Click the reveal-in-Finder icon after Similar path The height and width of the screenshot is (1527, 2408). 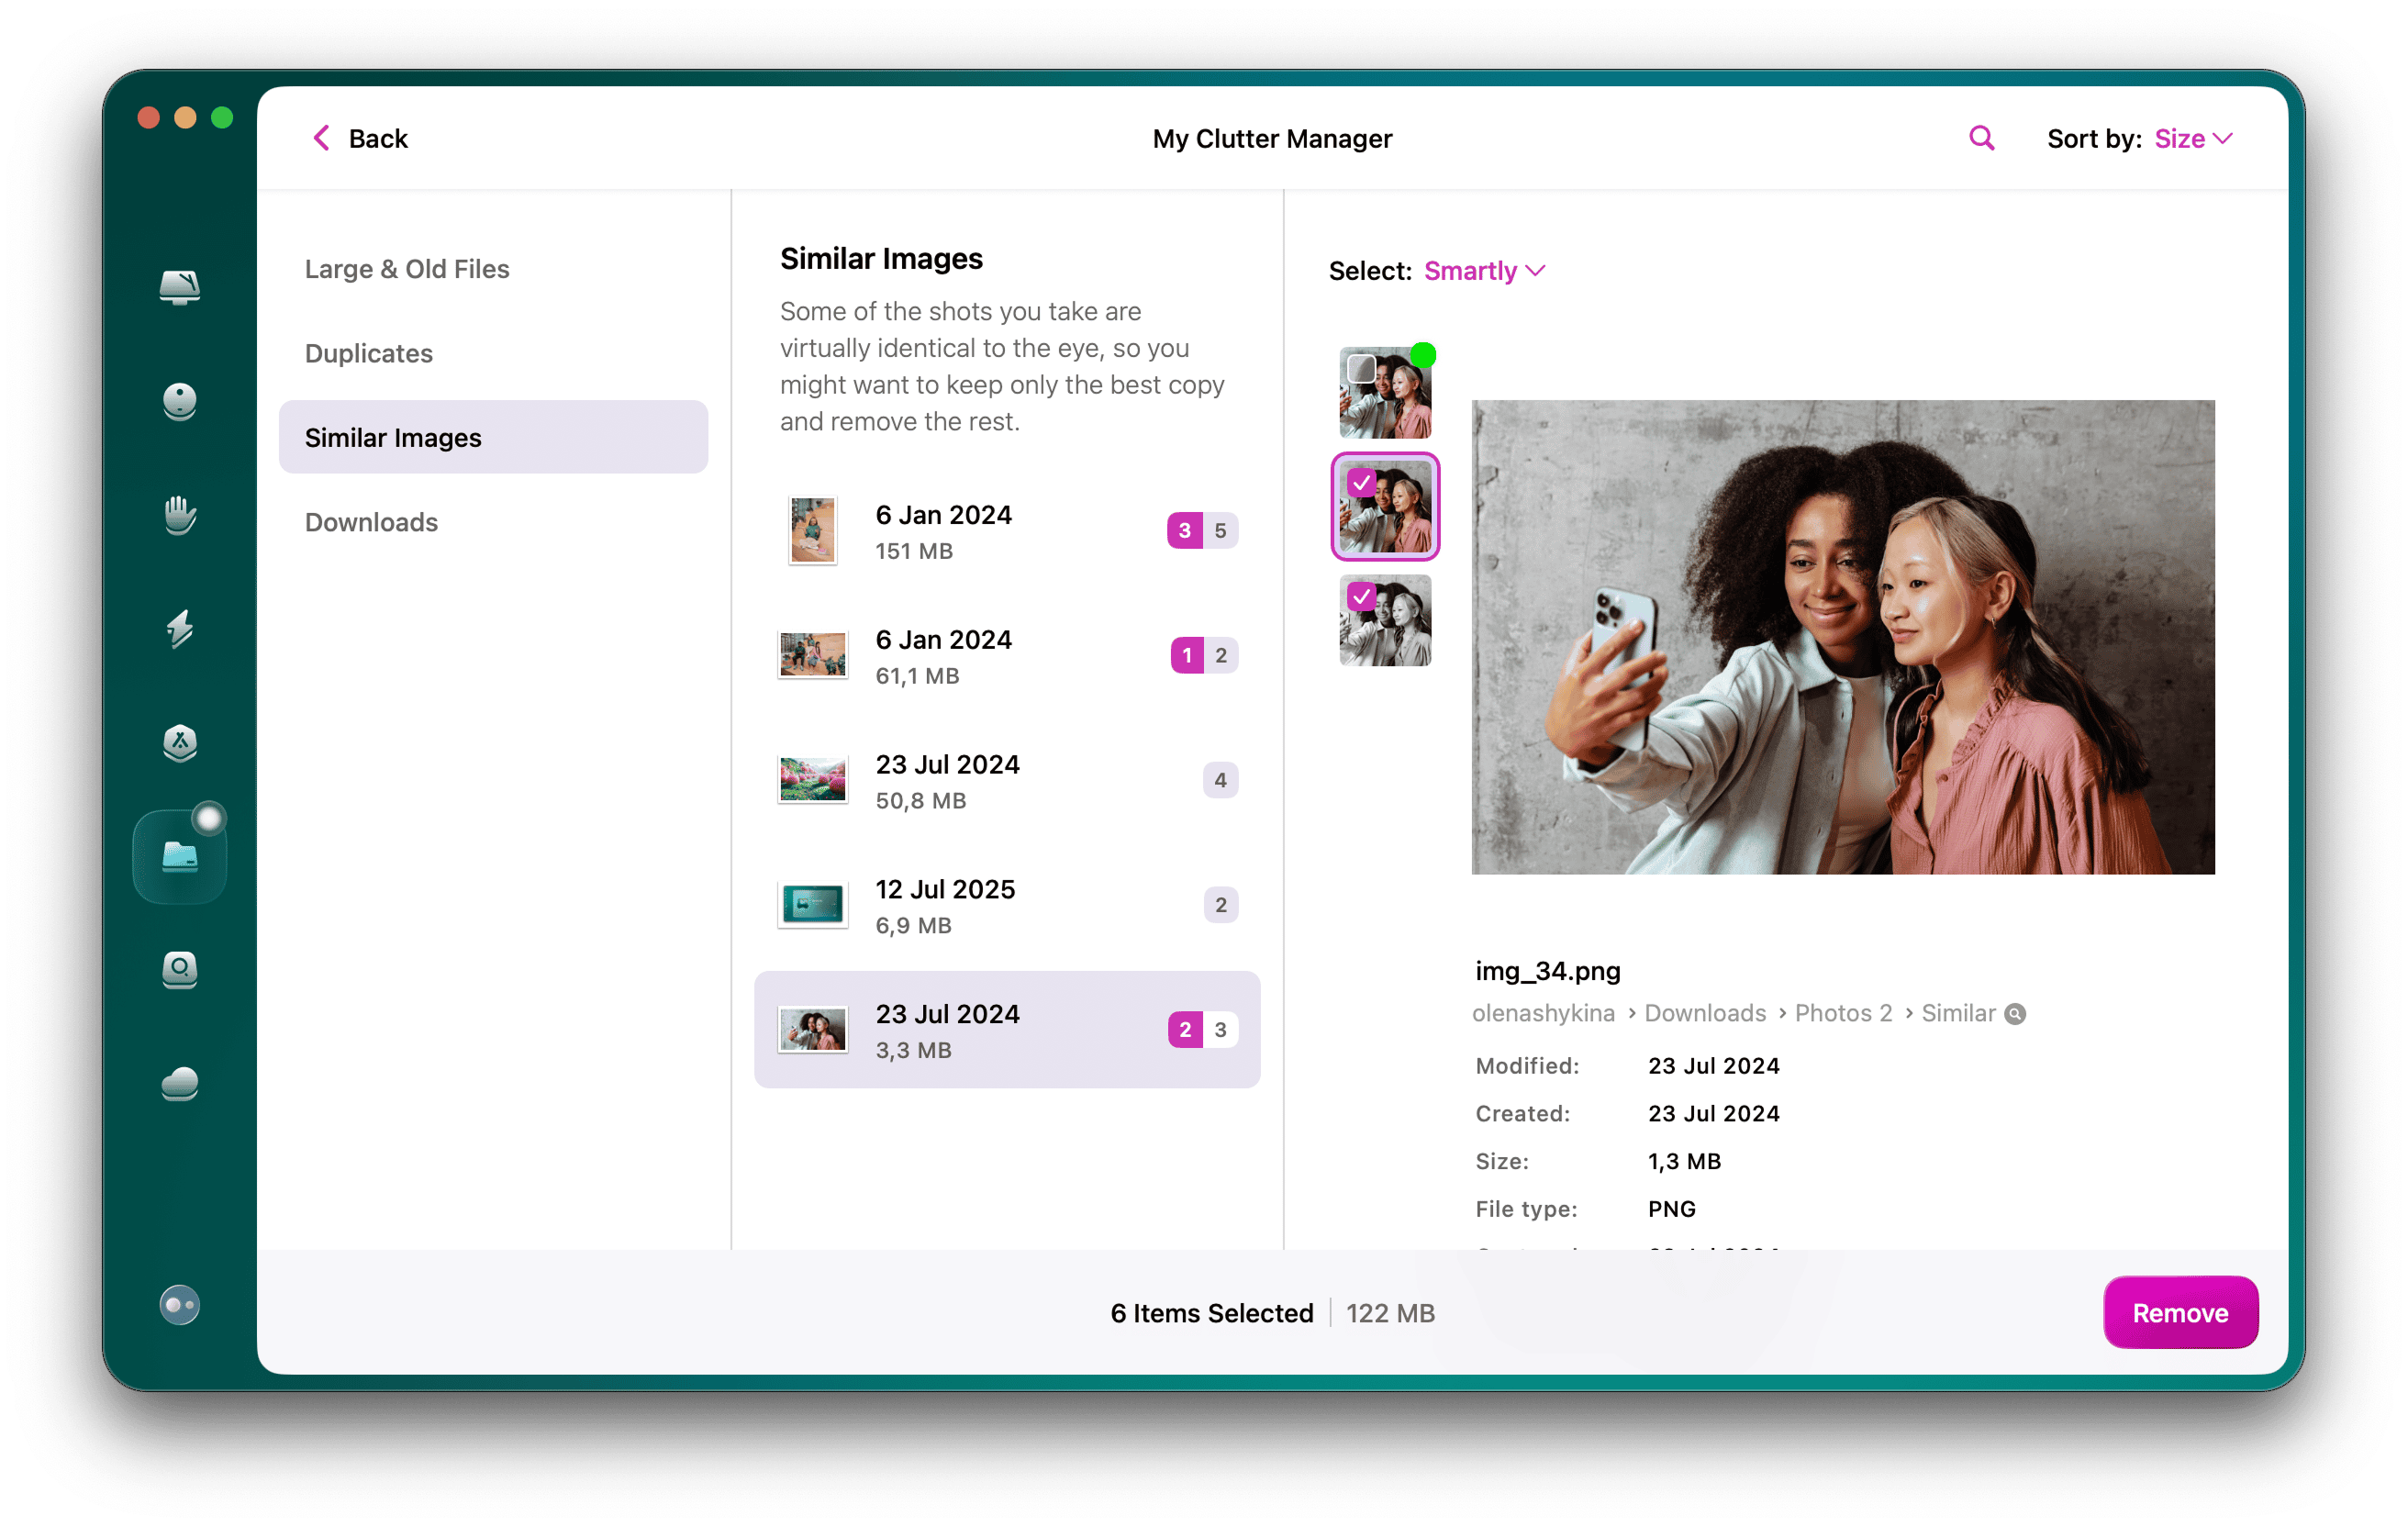[2016, 1014]
